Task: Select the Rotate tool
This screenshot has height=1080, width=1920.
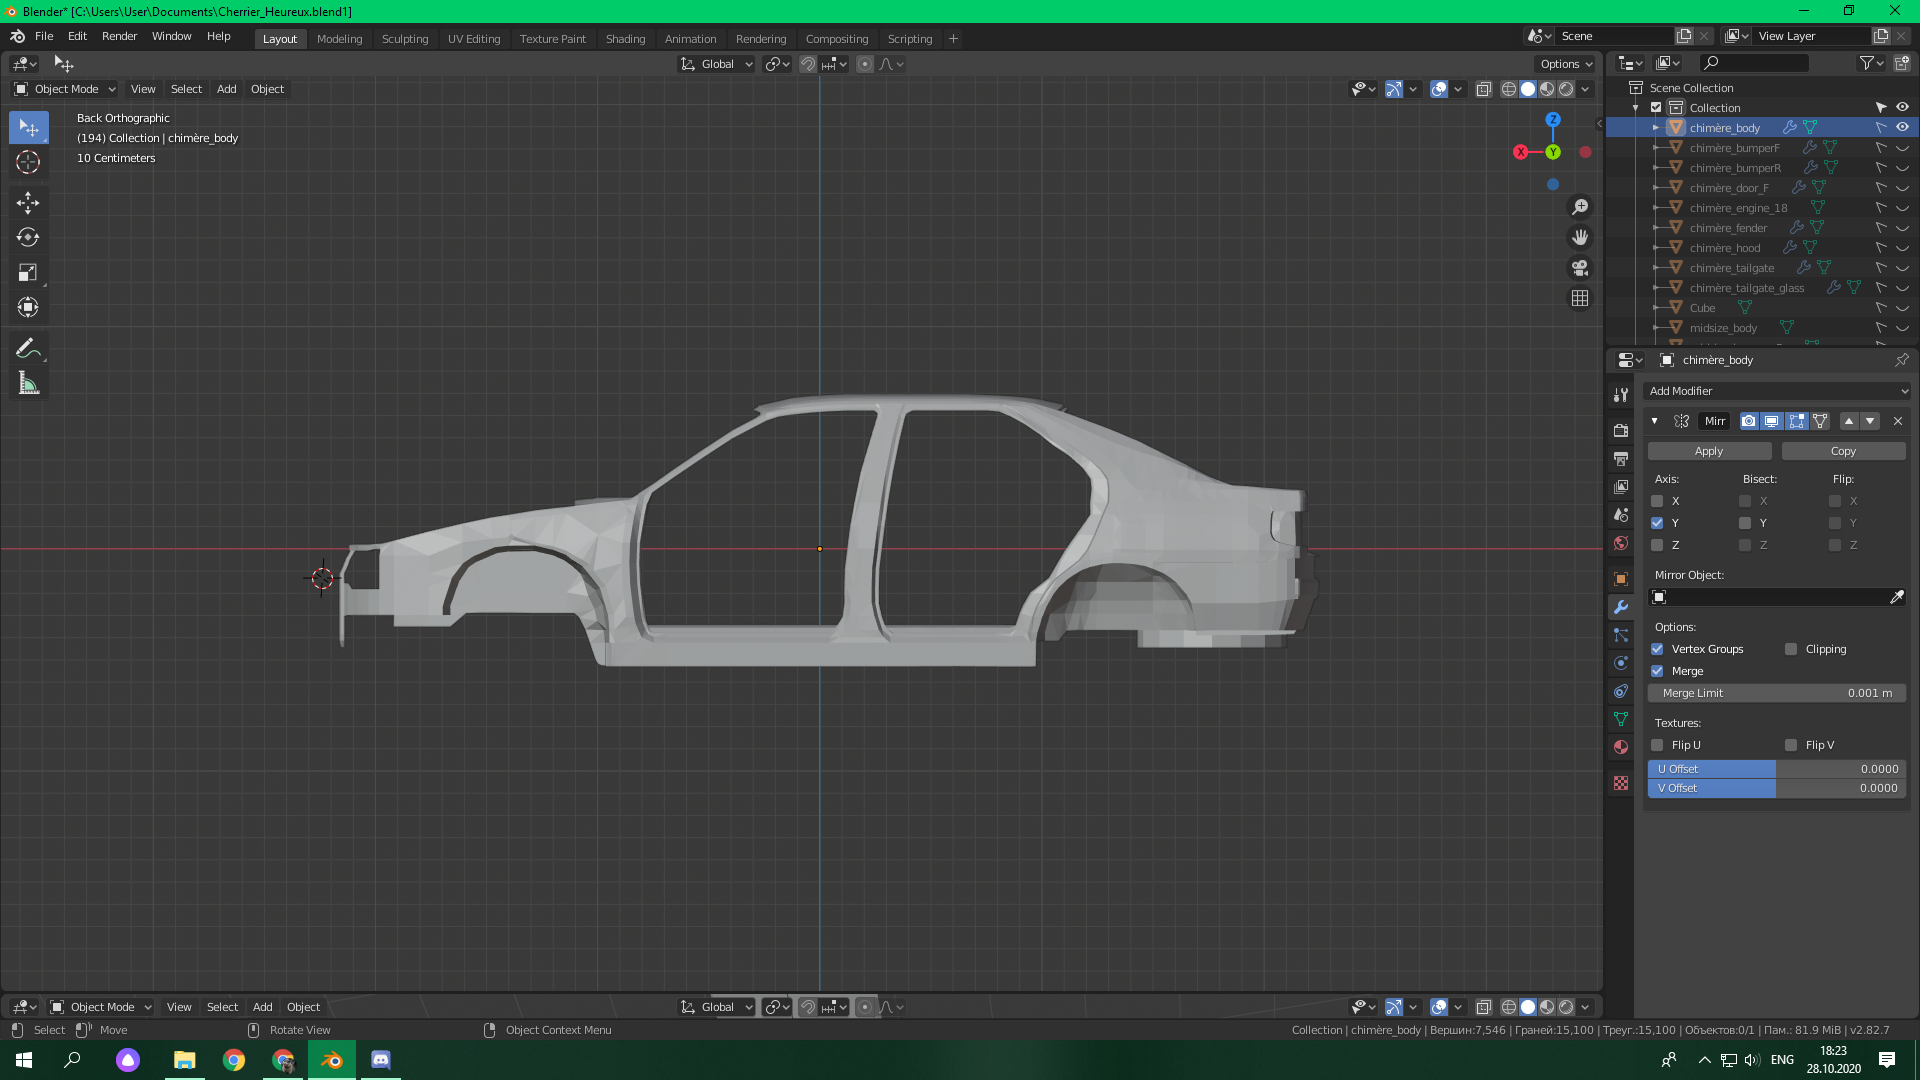Action: point(28,238)
